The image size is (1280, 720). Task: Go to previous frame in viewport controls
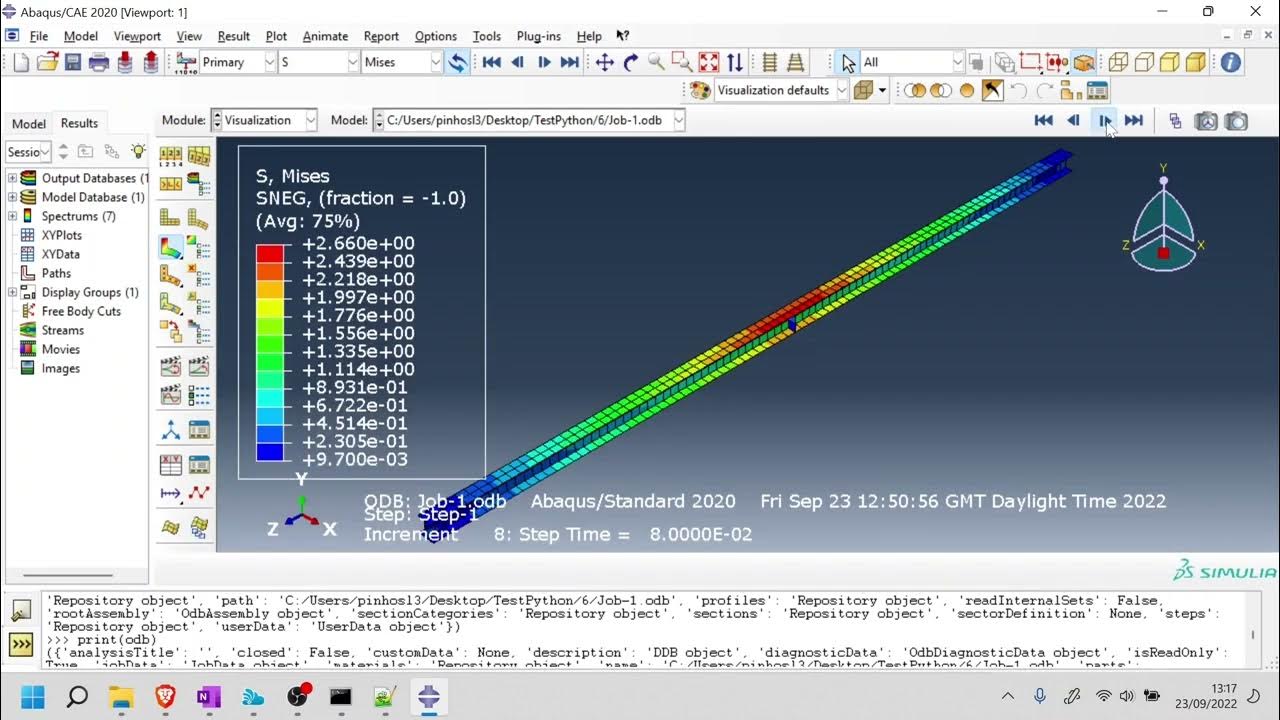(x=1073, y=121)
